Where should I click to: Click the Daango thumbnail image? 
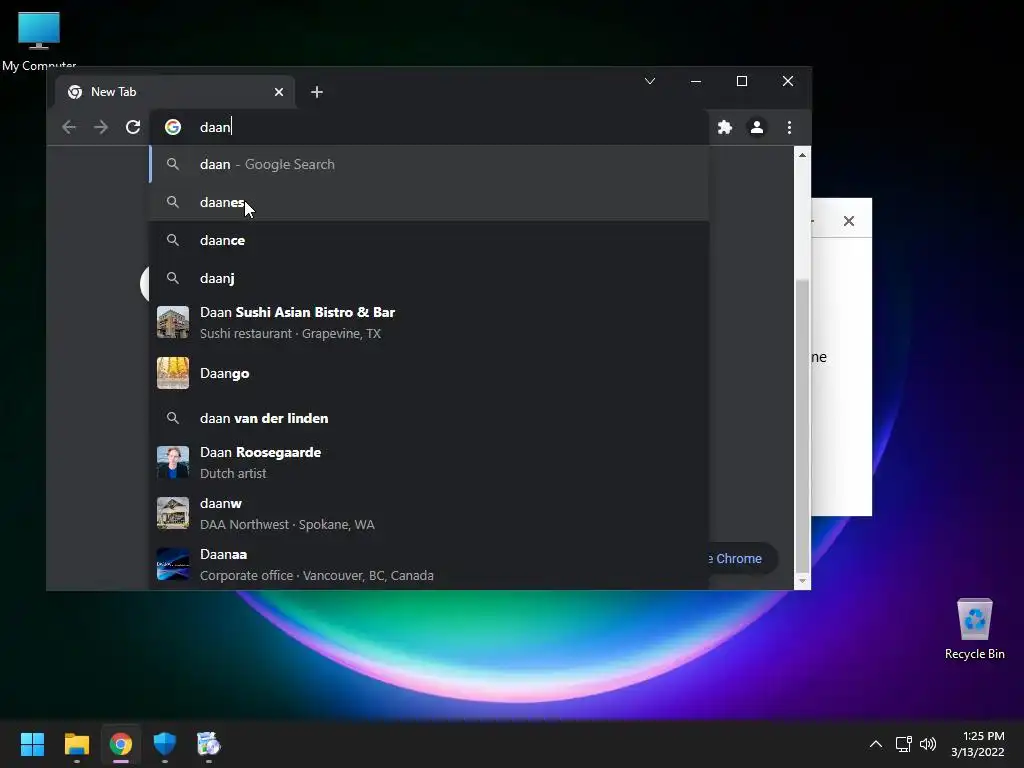[173, 373]
